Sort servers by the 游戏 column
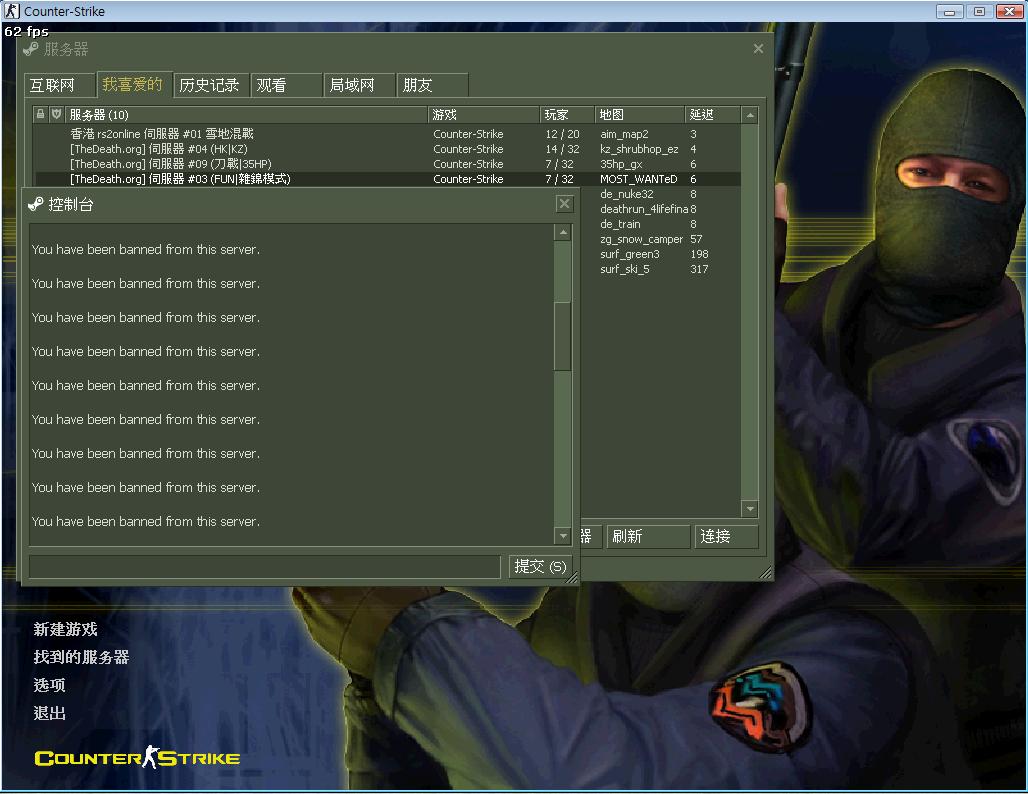Image resolution: width=1028 pixels, height=794 pixels. click(484, 115)
